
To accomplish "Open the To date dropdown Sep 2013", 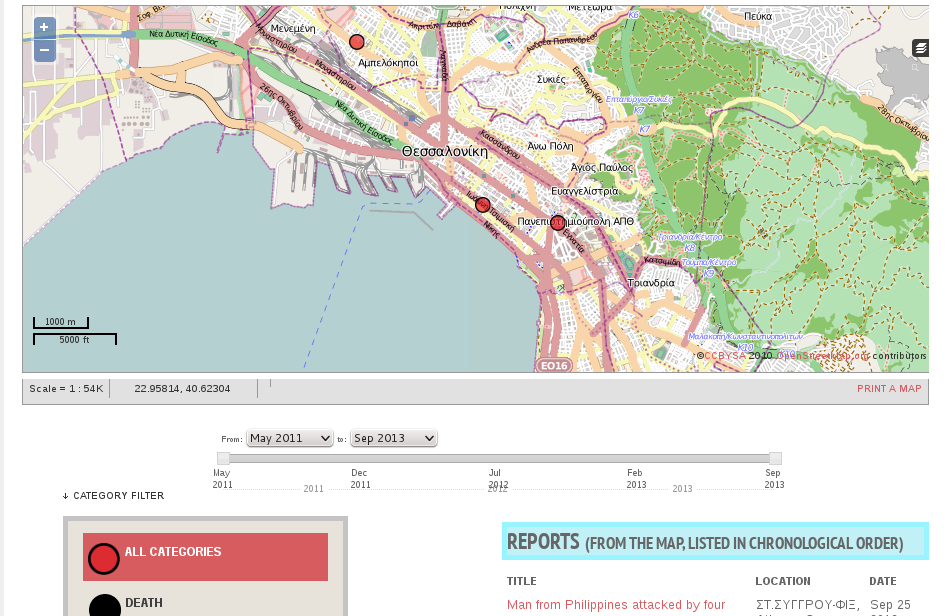I will click(x=394, y=438).
